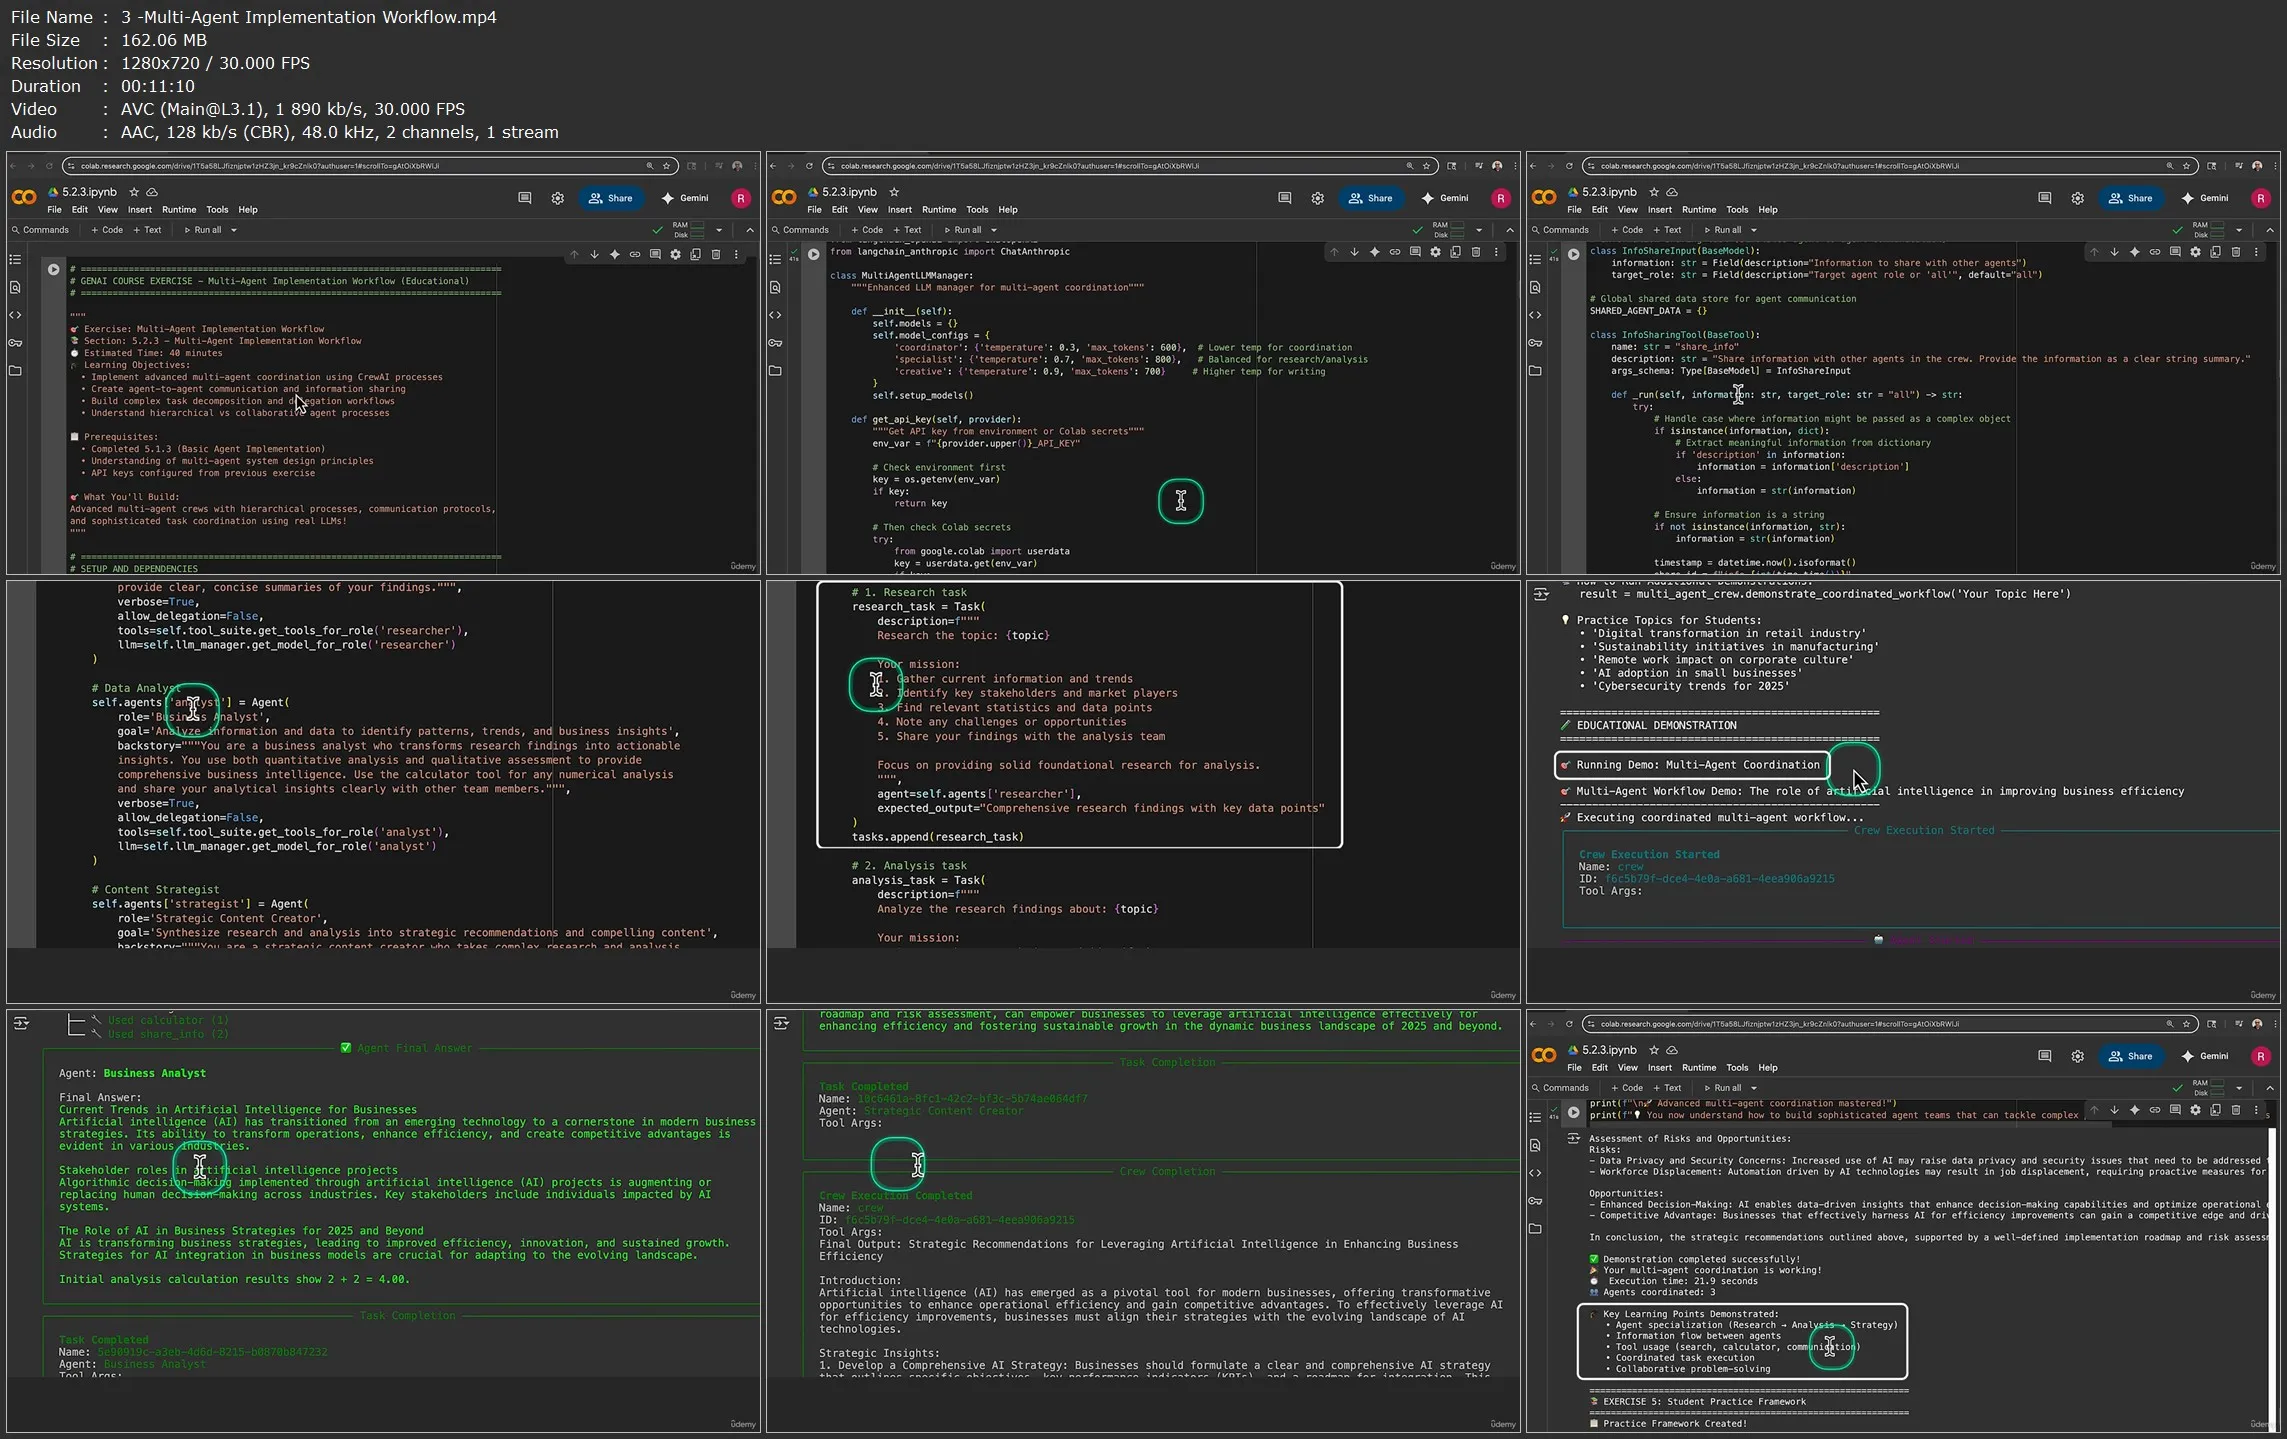Run the GENAI COURSE EXERCISE code cell
Screen dimensions: 2287x1439
53,269
